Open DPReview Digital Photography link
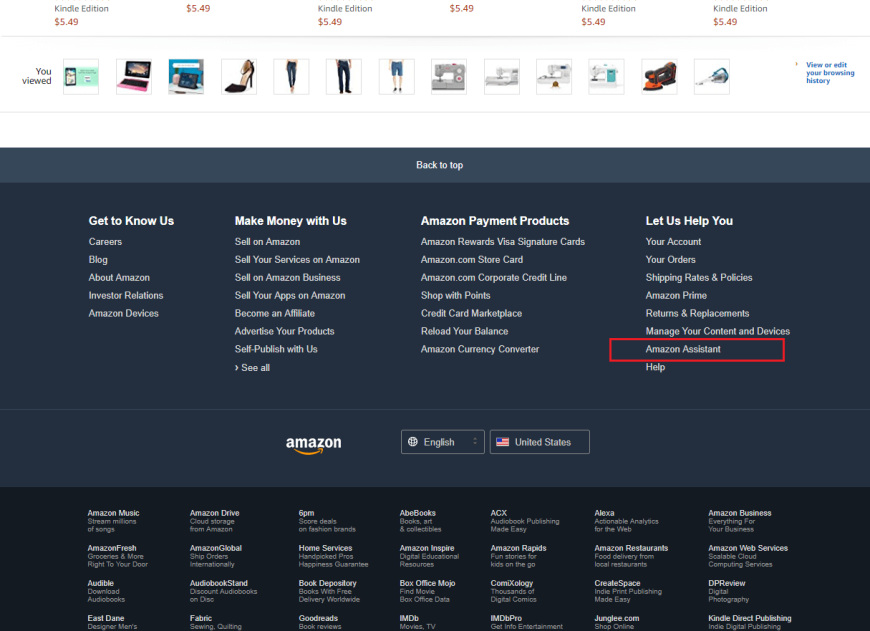The width and height of the screenshot is (870, 631). (x=729, y=591)
